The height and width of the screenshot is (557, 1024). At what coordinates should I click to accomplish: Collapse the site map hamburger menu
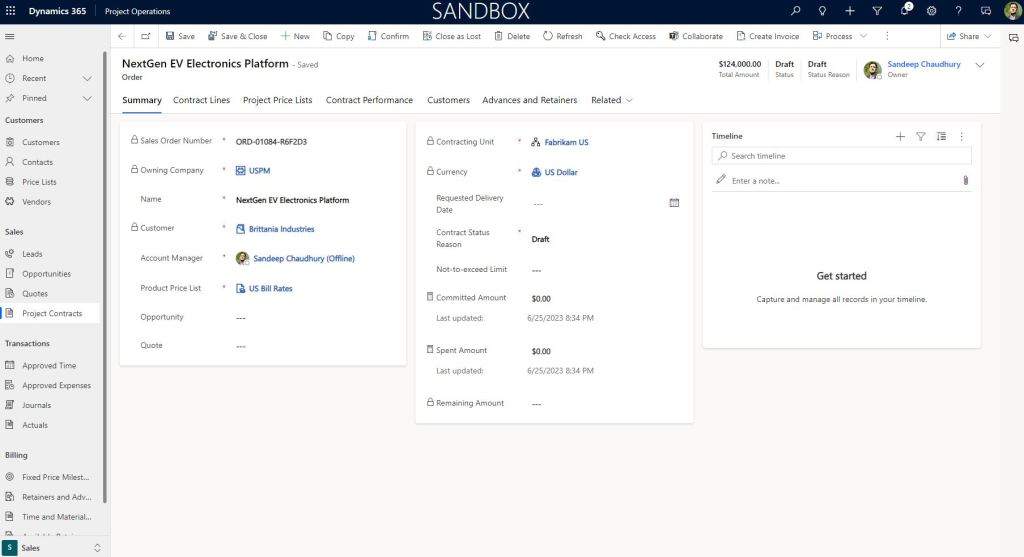10,36
